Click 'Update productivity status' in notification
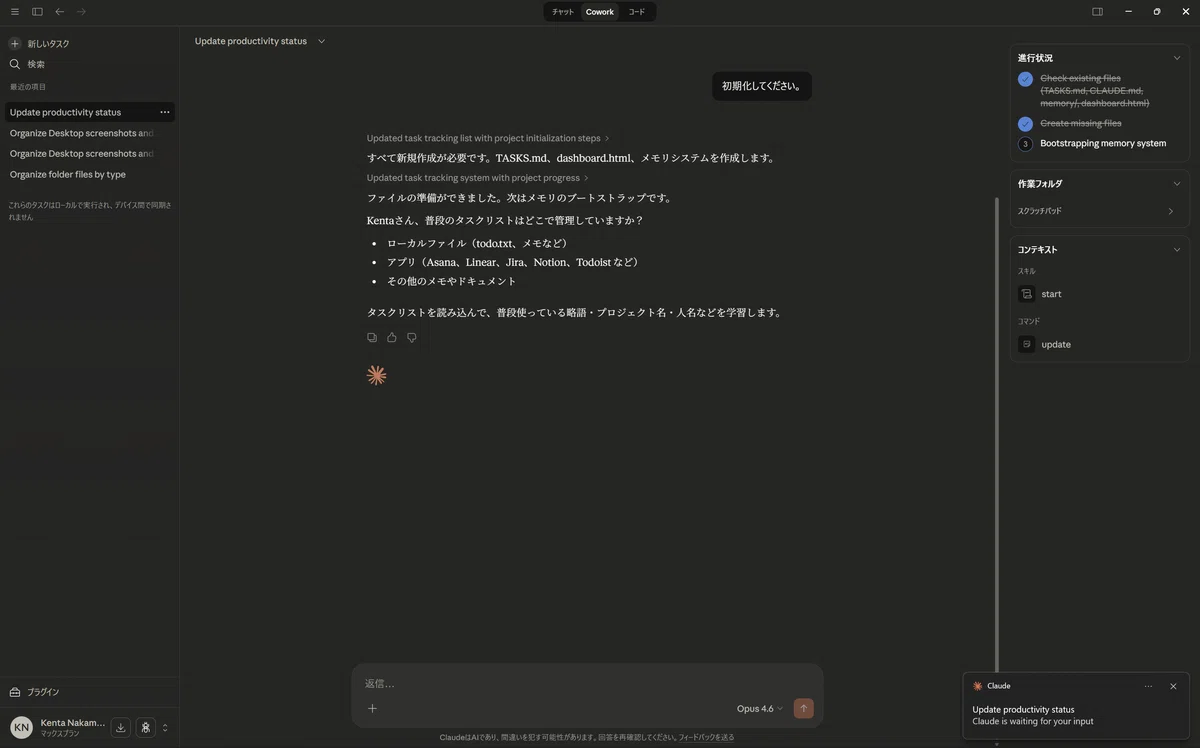 click(x=1023, y=709)
